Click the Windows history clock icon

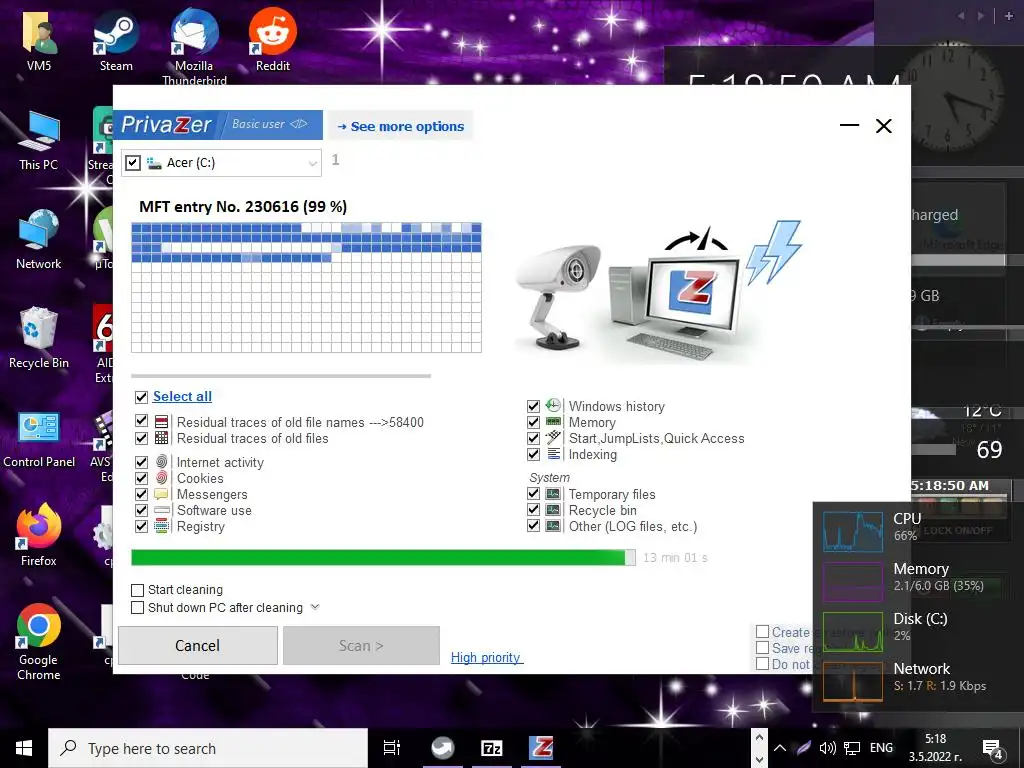click(x=553, y=406)
